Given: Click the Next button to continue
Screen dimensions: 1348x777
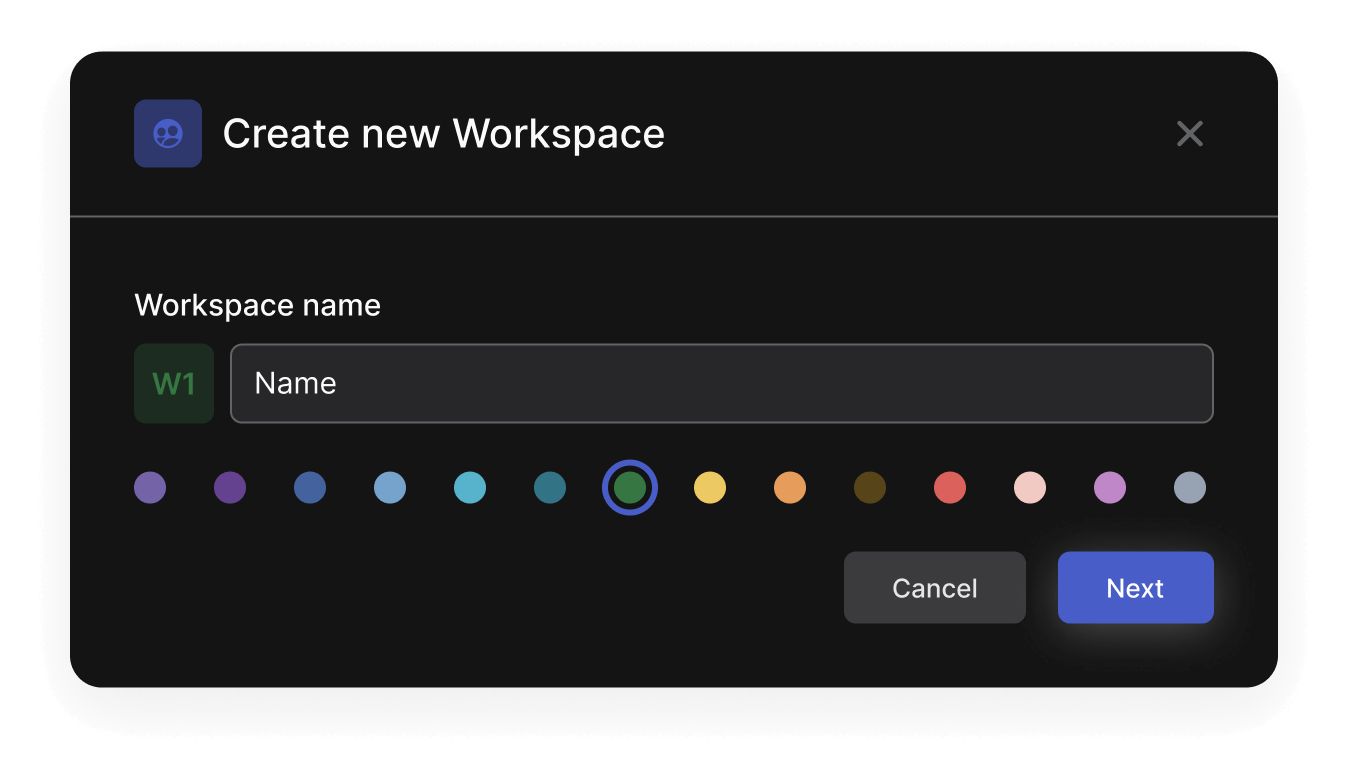Looking at the screenshot, I should 1135,588.
